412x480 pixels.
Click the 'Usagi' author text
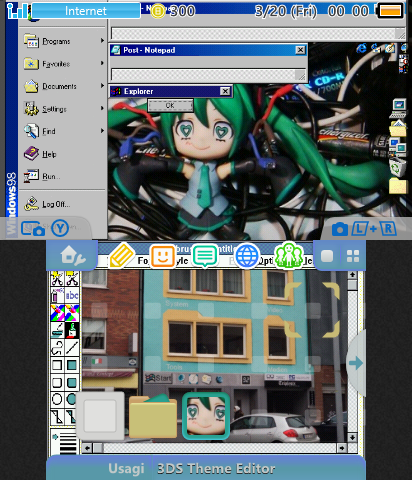[x=126, y=468]
